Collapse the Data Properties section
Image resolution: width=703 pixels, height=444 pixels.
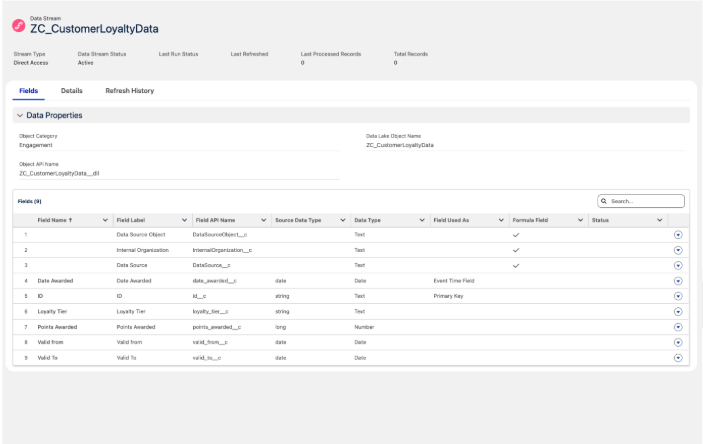20,115
